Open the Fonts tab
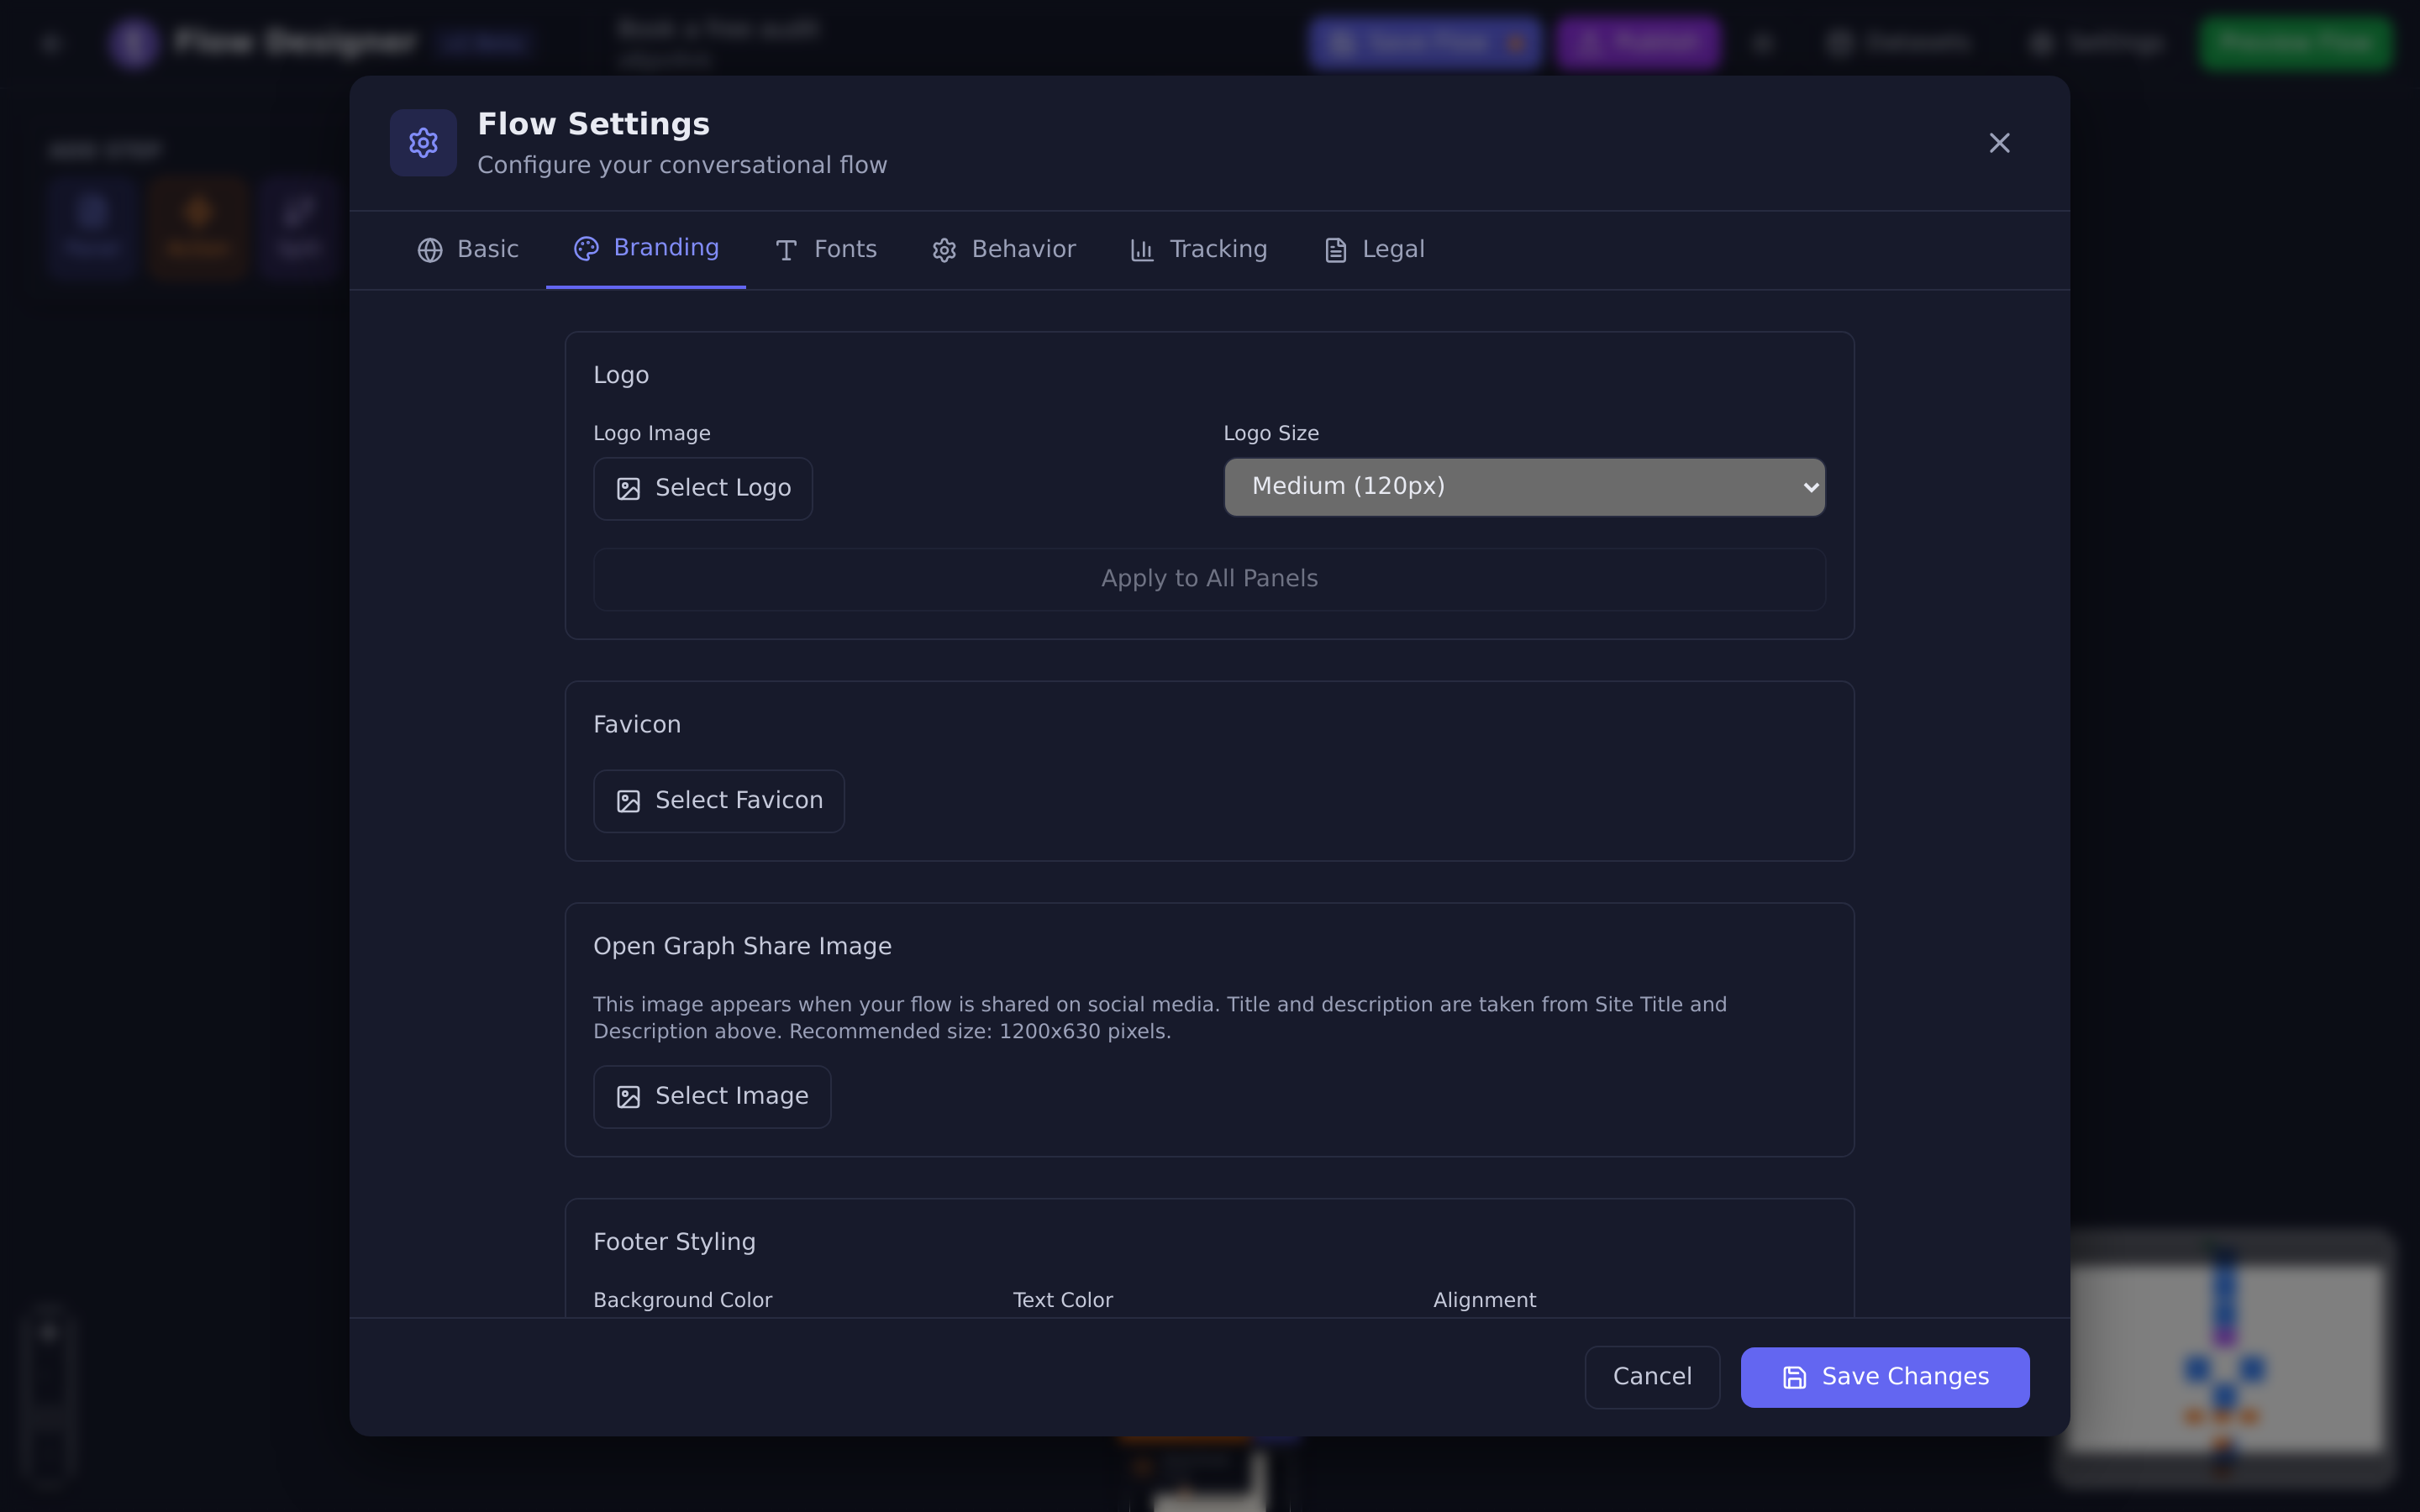Viewport: 2420px width, 1512px height. coord(825,249)
